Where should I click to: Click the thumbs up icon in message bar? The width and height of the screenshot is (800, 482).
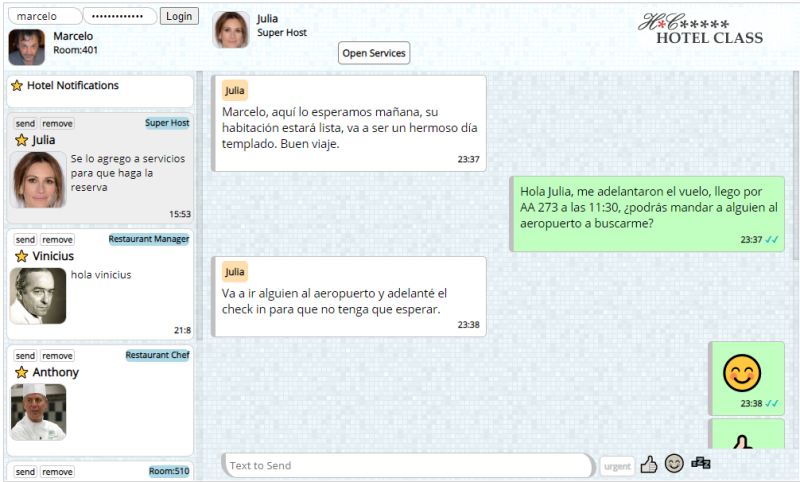(x=648, y=464)
